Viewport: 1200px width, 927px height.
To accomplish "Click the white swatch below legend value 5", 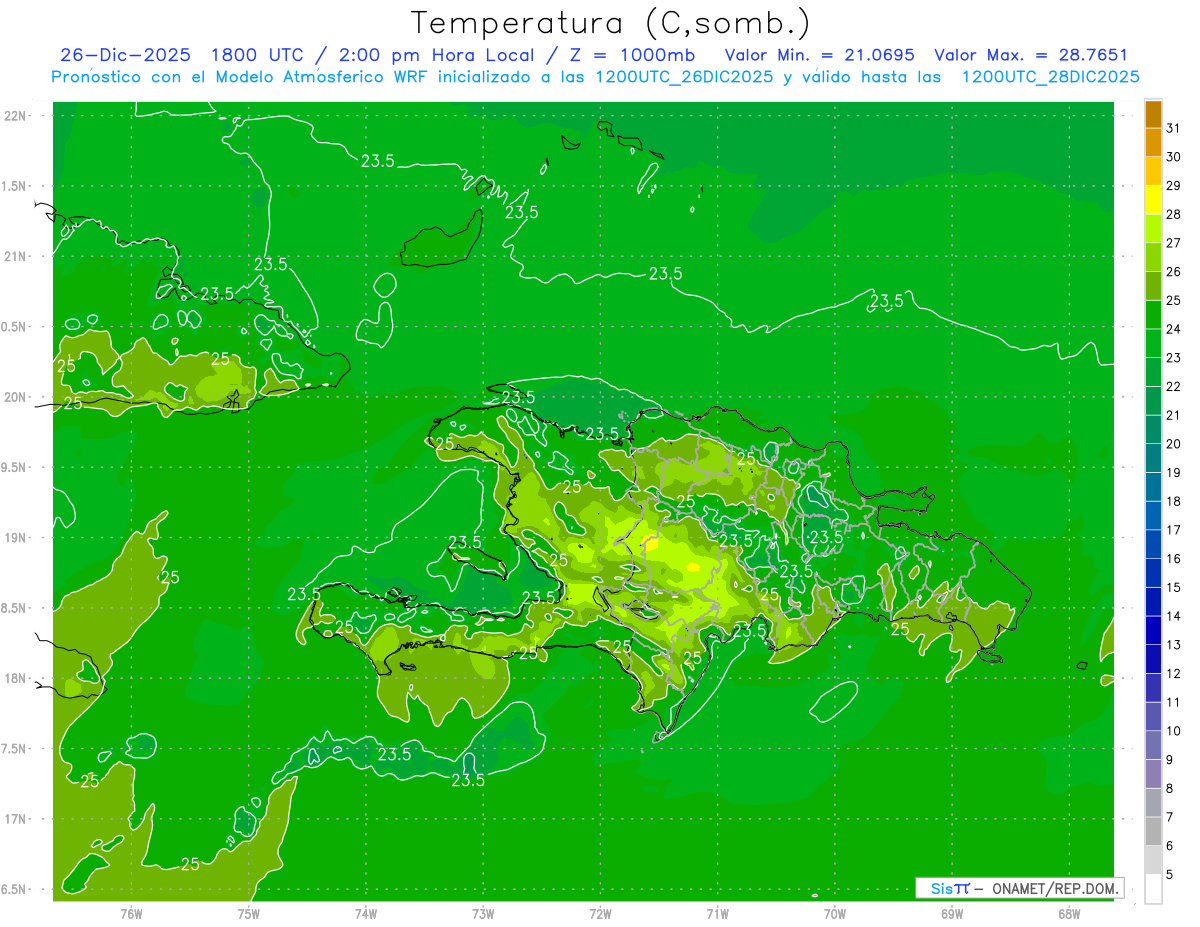I will pos(1153,889).
